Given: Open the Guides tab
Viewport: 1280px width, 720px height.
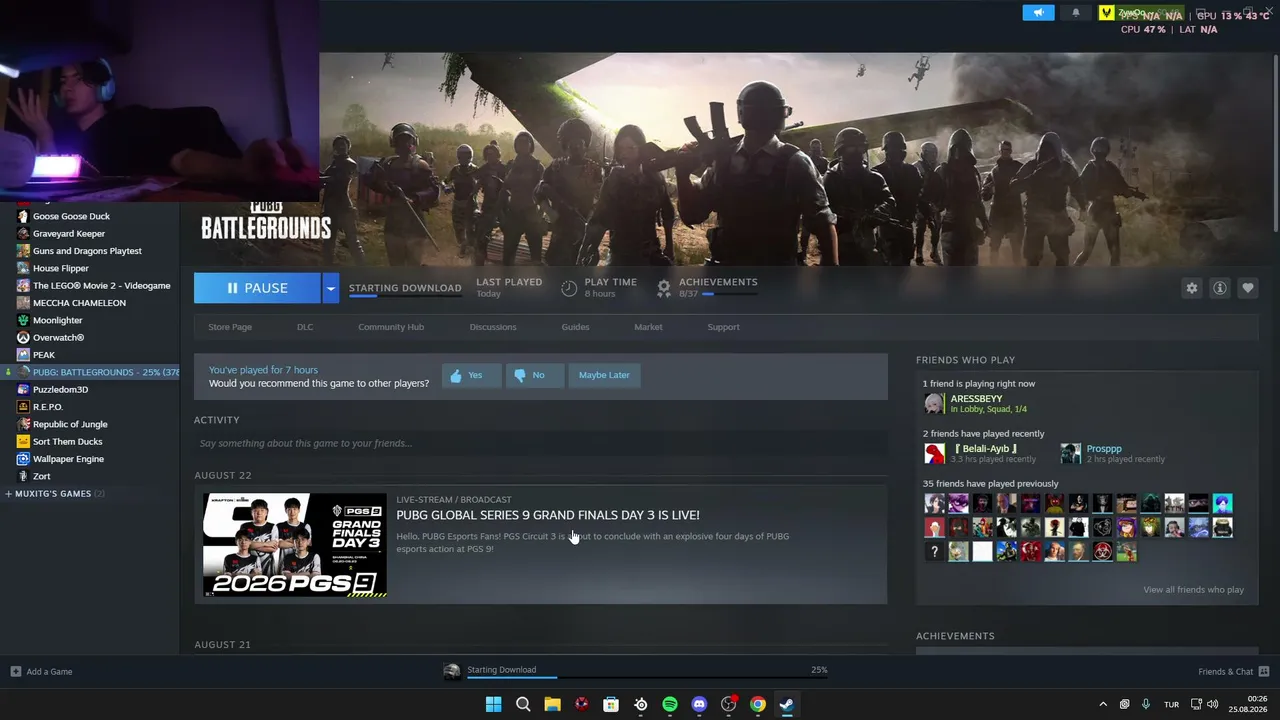Looking at the screenshot, I should pyautogui.click(x=575, y=327).
